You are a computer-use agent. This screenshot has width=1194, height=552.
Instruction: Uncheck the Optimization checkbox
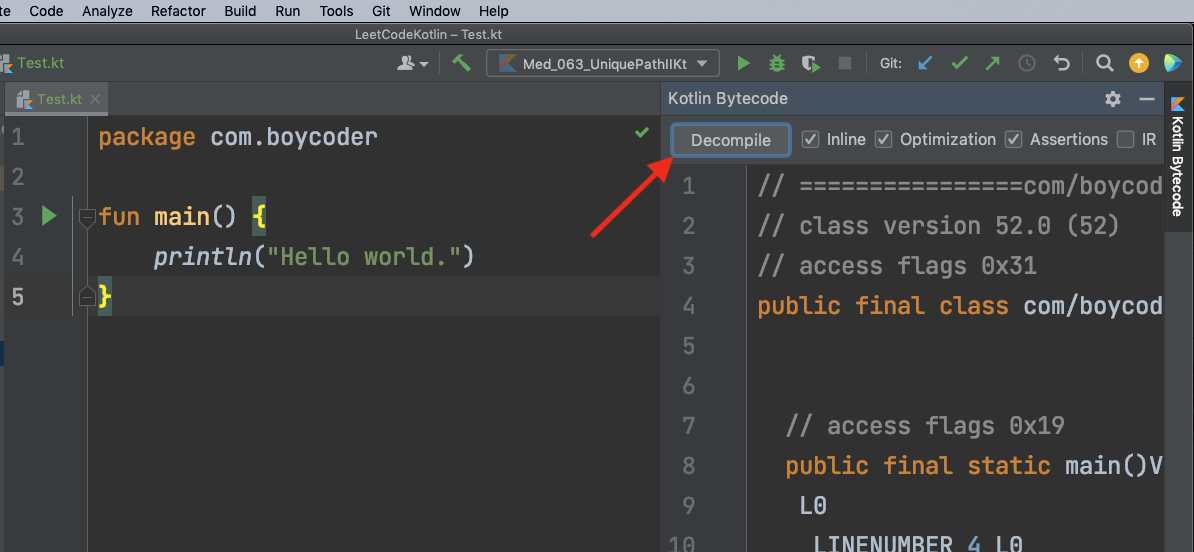[x=884, y=139]
